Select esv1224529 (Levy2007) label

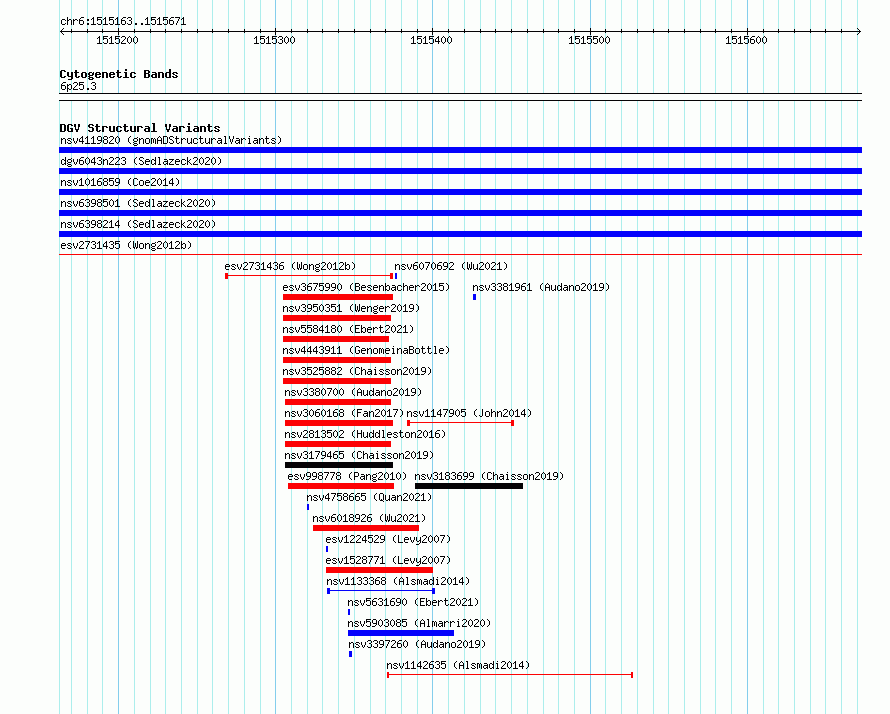388,539
